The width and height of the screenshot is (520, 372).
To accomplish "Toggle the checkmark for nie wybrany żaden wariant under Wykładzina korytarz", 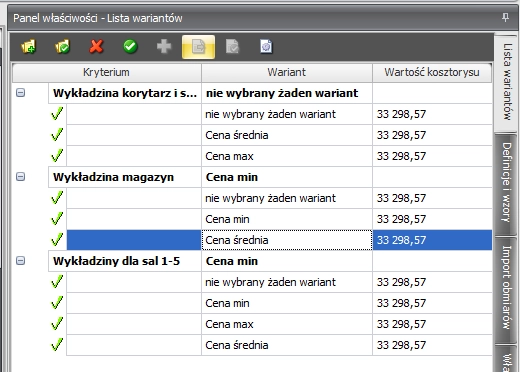I will (57, 114).
